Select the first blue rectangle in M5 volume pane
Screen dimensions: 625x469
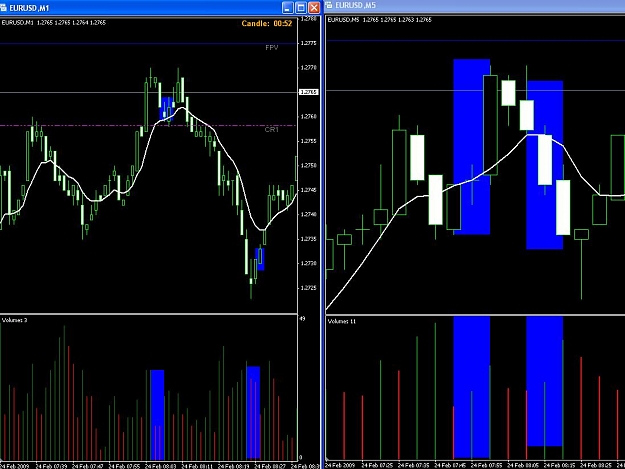click(472, 387)
